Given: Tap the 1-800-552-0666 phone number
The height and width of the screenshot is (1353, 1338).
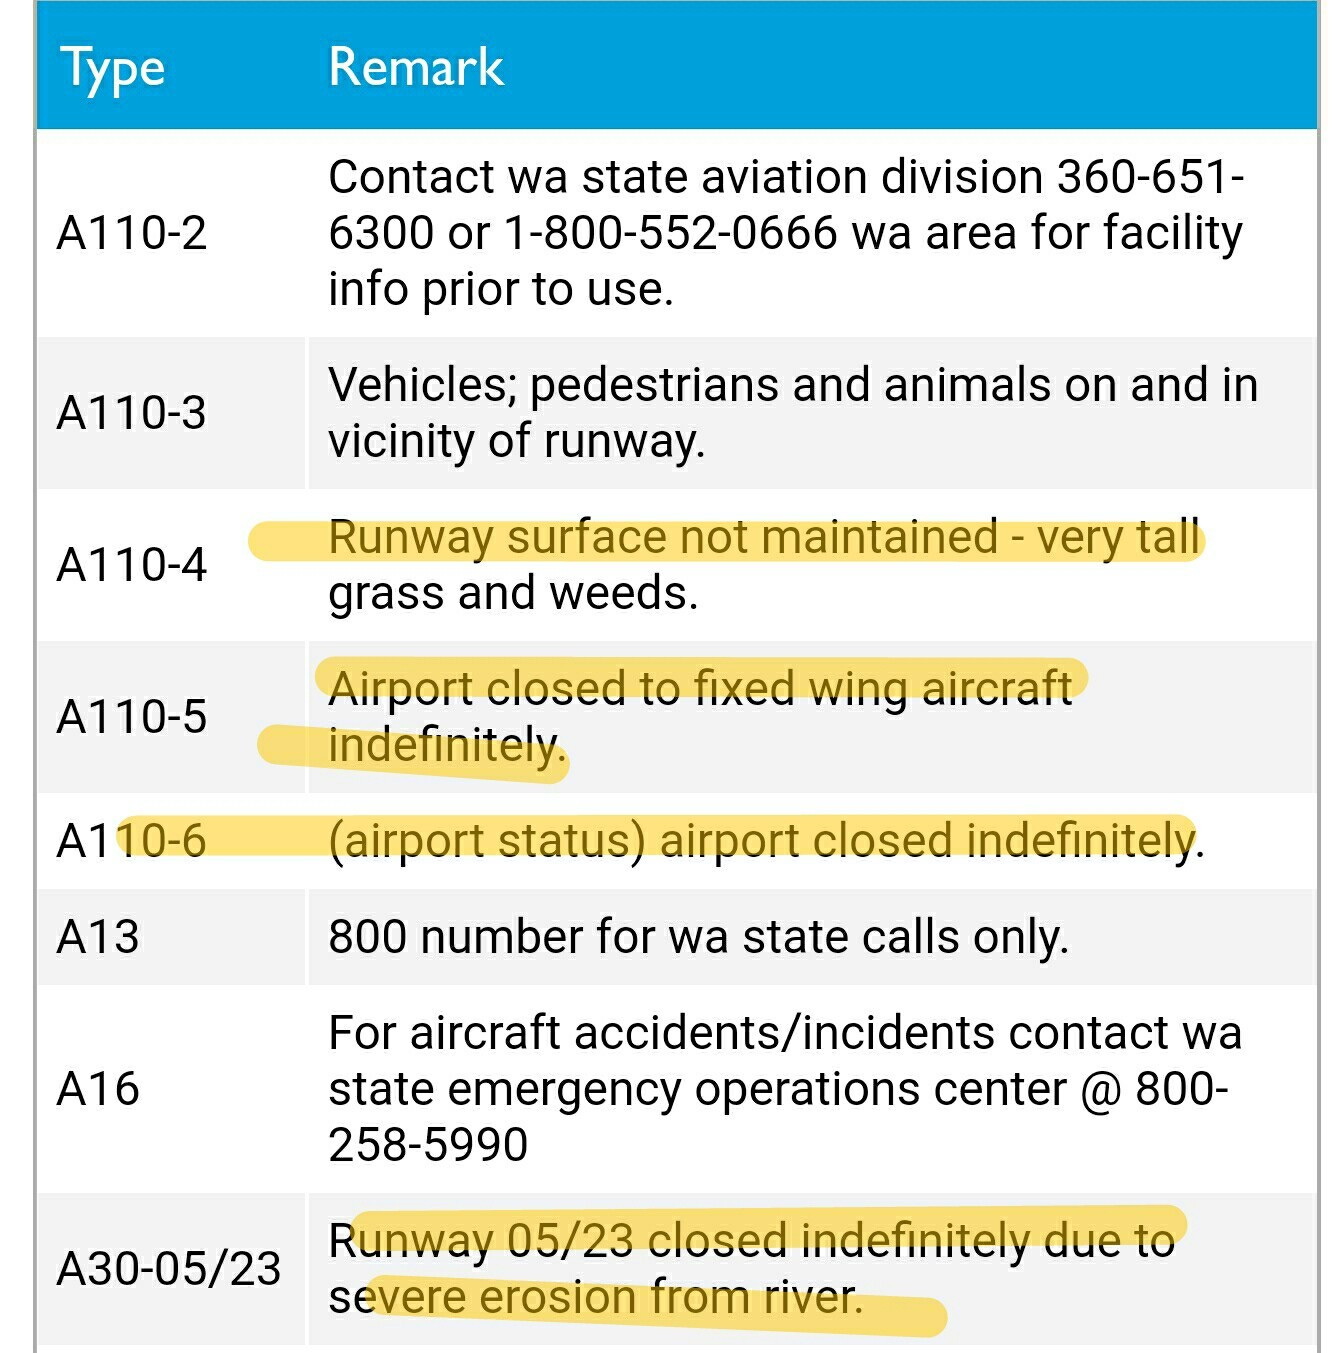Looking at the screenshot, I should pyautogui.click(x=670, y=233).
